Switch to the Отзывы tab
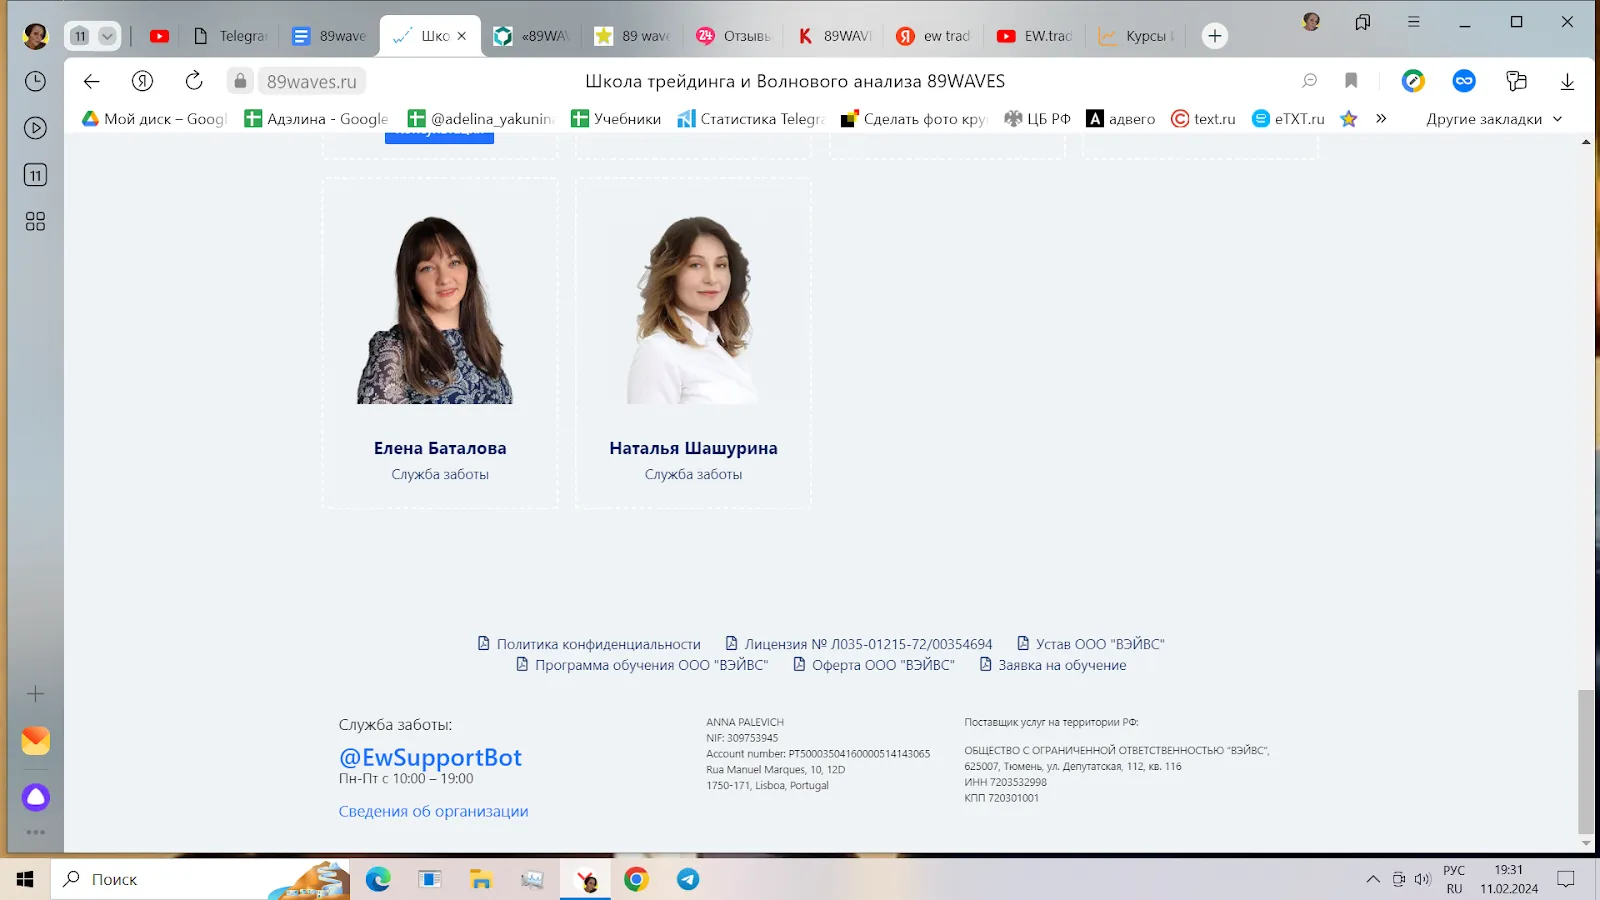Screen dimensions: 1600x900 click(x=736, y=36)
